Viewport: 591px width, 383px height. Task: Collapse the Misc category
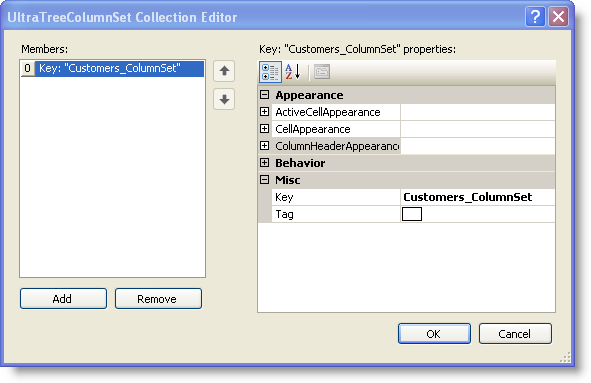pyautogui.click(x=265, y=179)
